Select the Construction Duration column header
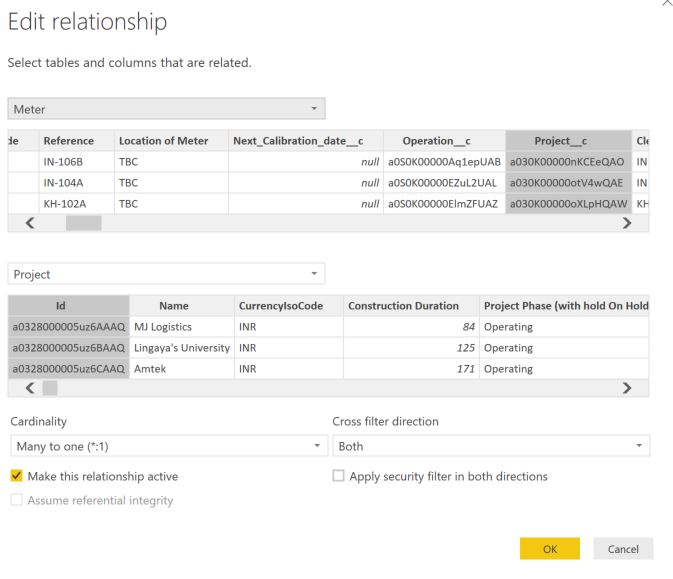Image resolution: width=673 pixels, height=579 pixels. coord(411,306)
